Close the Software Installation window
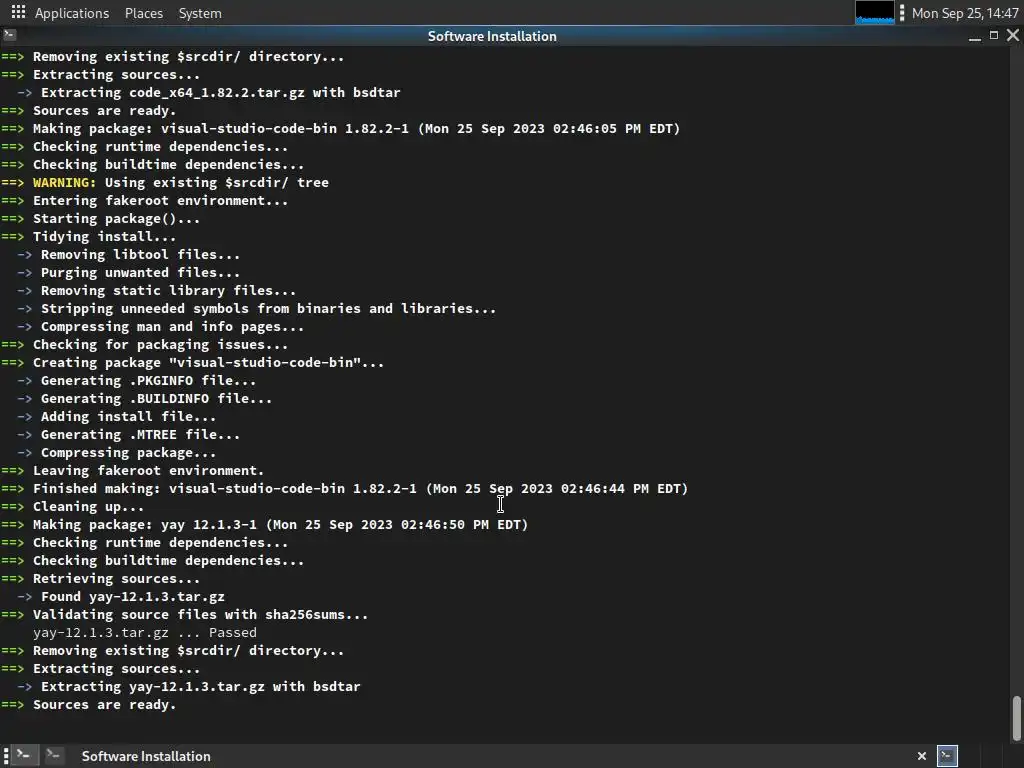This screenshot has width=1024, height=768. pos(1013,35)
